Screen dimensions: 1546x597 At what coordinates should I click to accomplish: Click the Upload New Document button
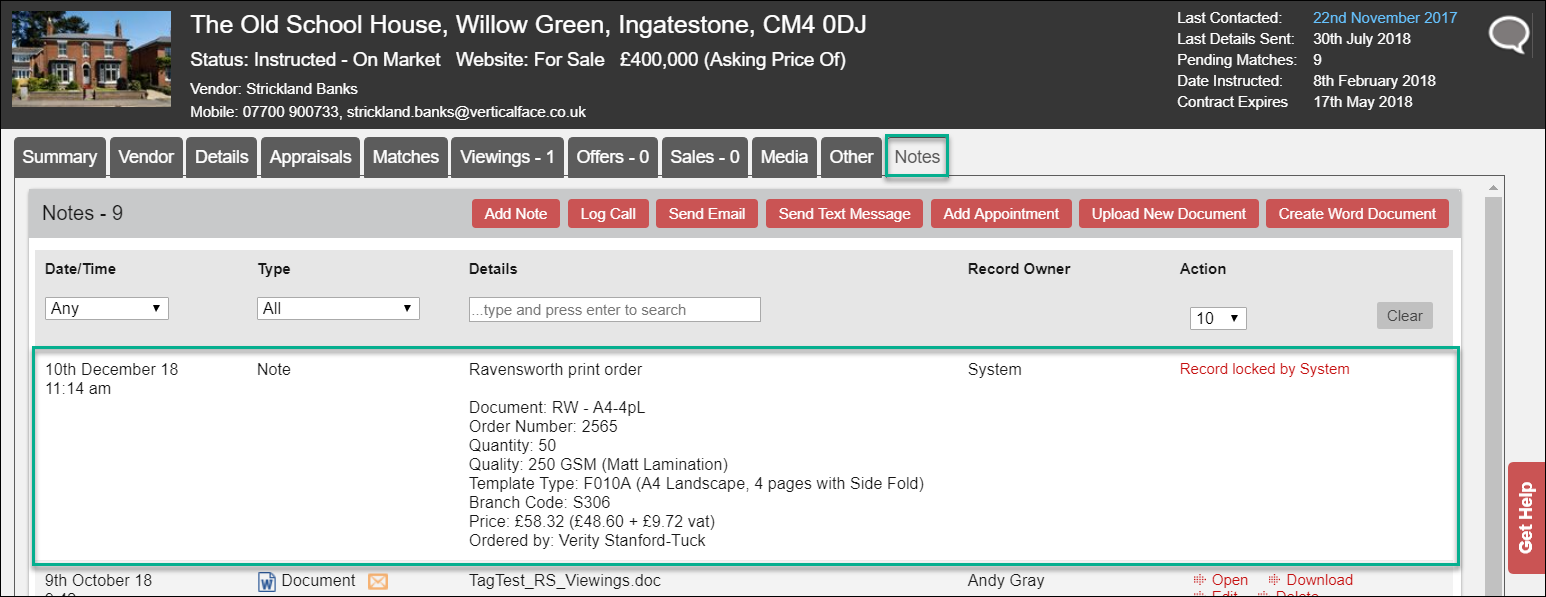pos(1169,214)
